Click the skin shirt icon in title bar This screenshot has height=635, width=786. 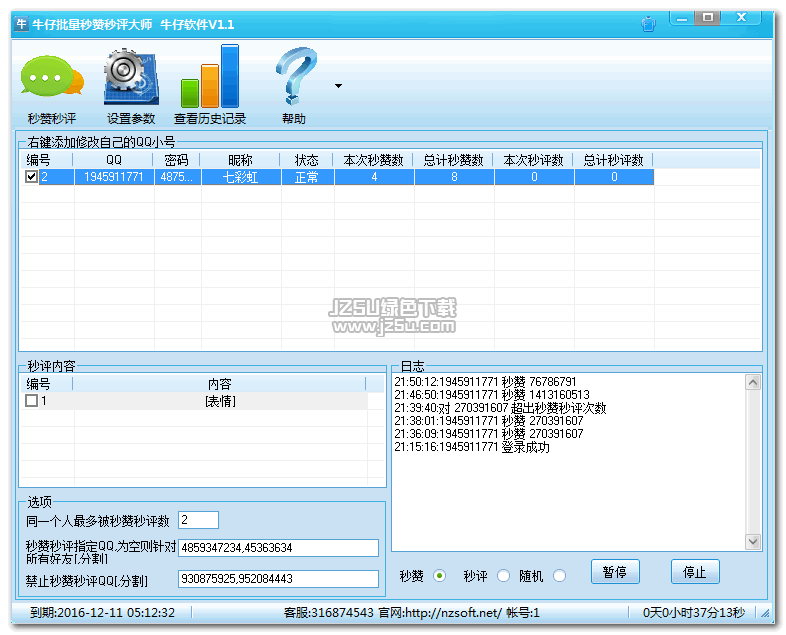pos(649,24)
